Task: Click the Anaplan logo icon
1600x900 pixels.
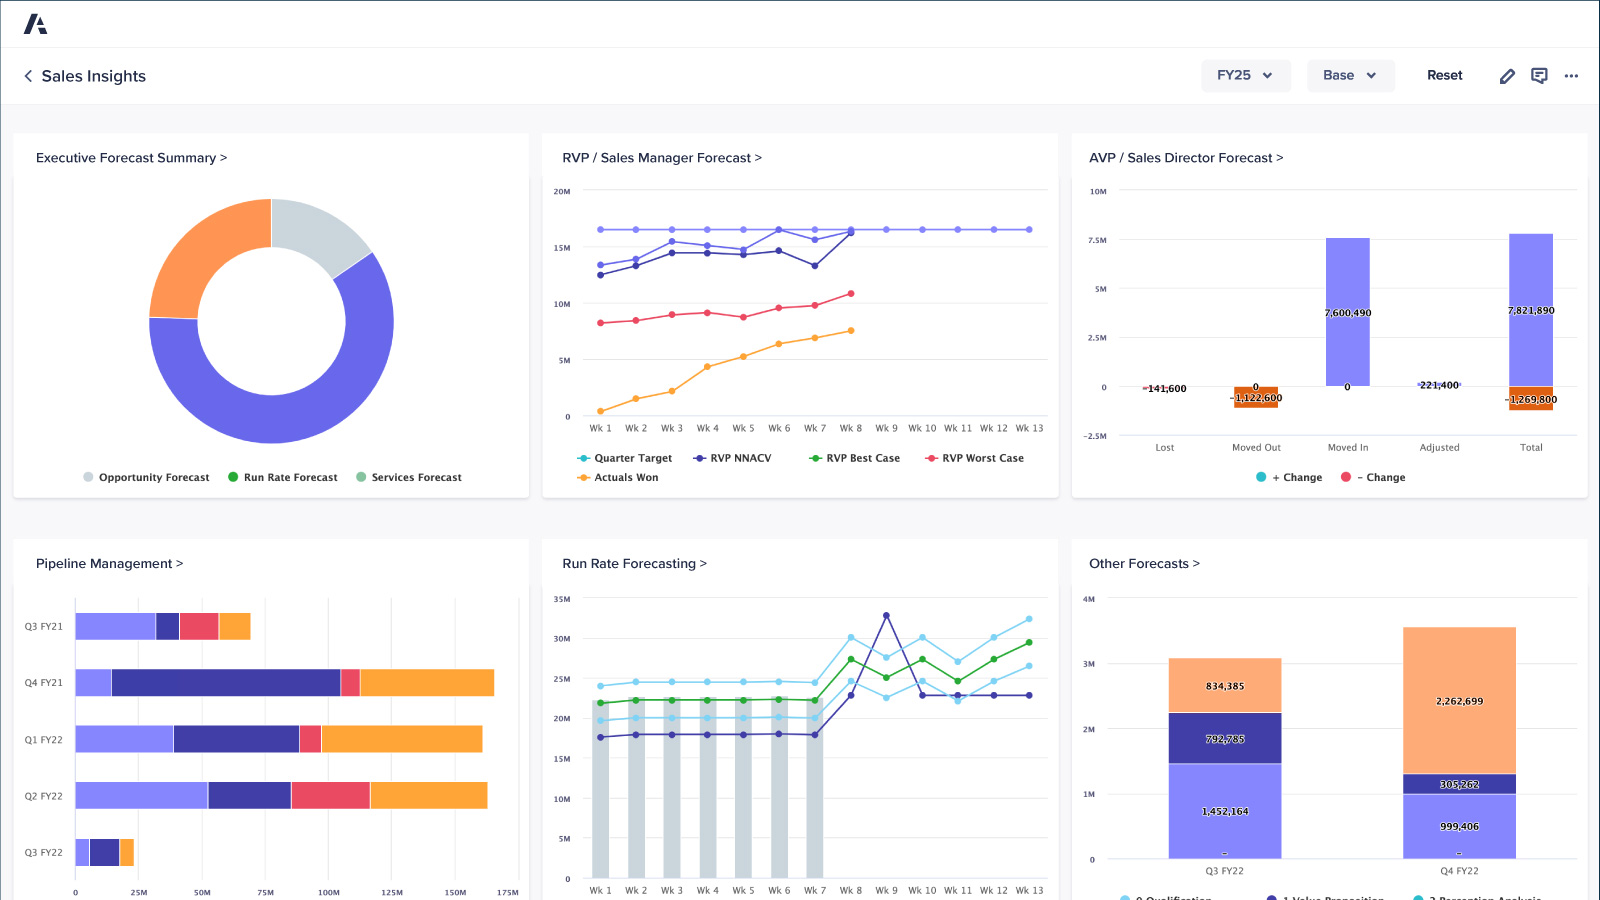Action: pyautogui.click(x=36, y=24)
